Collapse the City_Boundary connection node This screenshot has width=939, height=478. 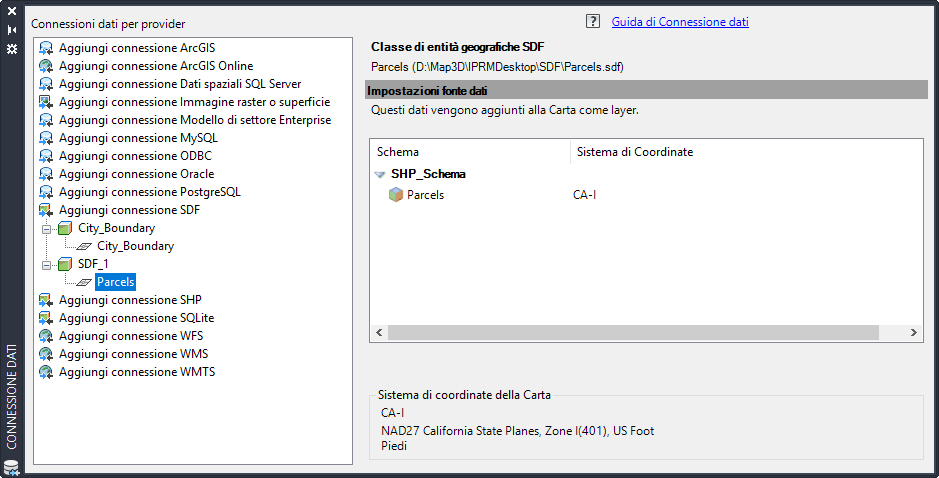coord(46,228)
